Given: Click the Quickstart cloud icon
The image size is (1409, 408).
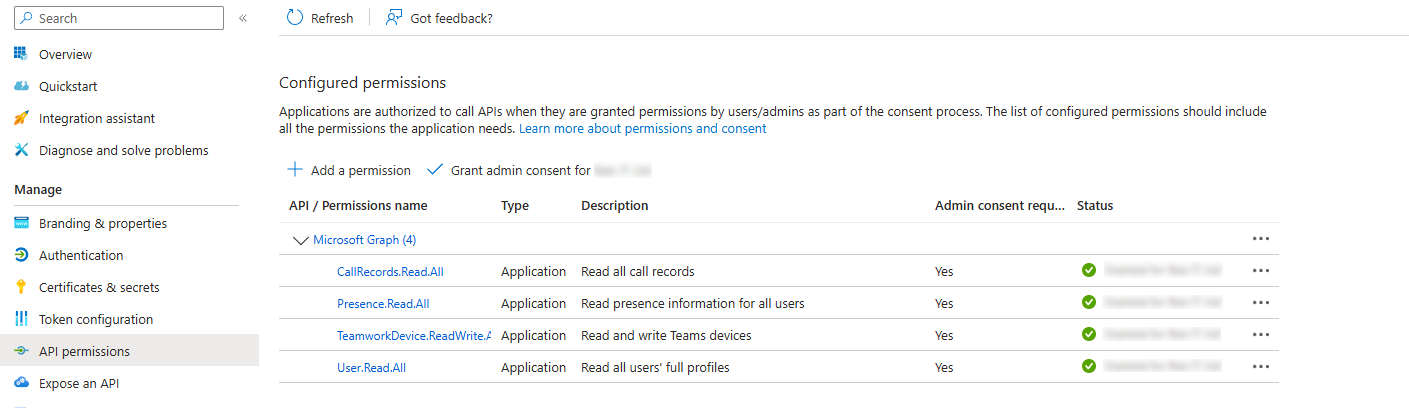Looking at the screenshot, I should click(21, 86).
